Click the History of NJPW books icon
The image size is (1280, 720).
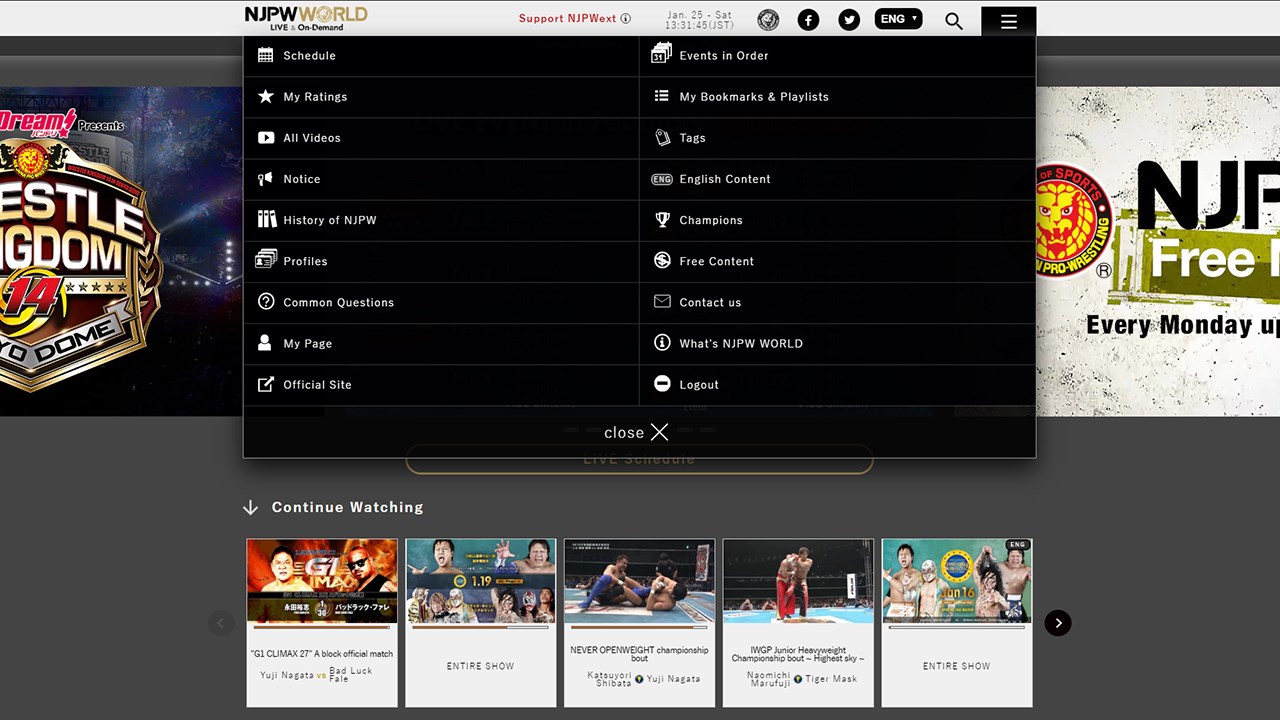point(266,219)
